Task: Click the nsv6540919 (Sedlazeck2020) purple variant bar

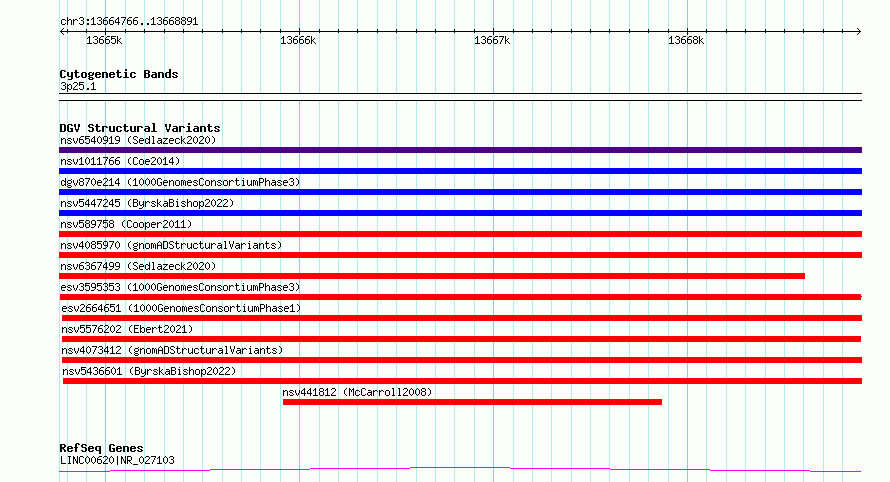Action: (x=460, y=150)
